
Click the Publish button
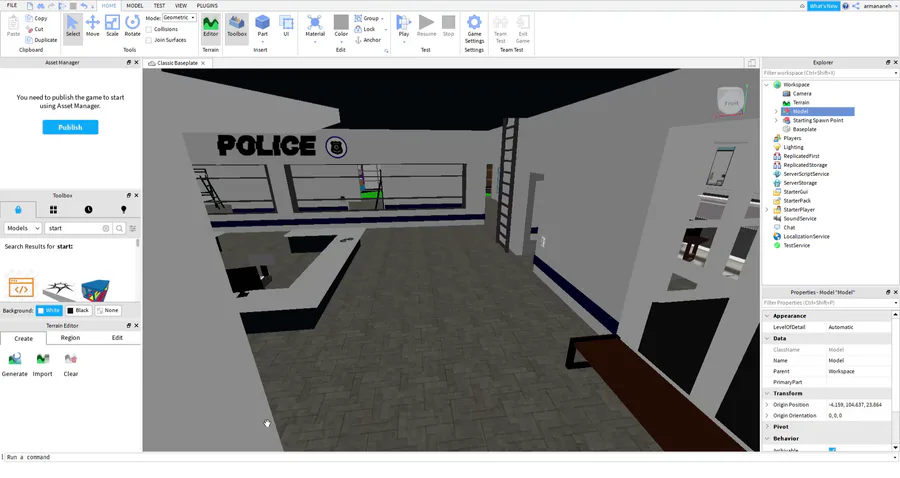coord(70,127)
